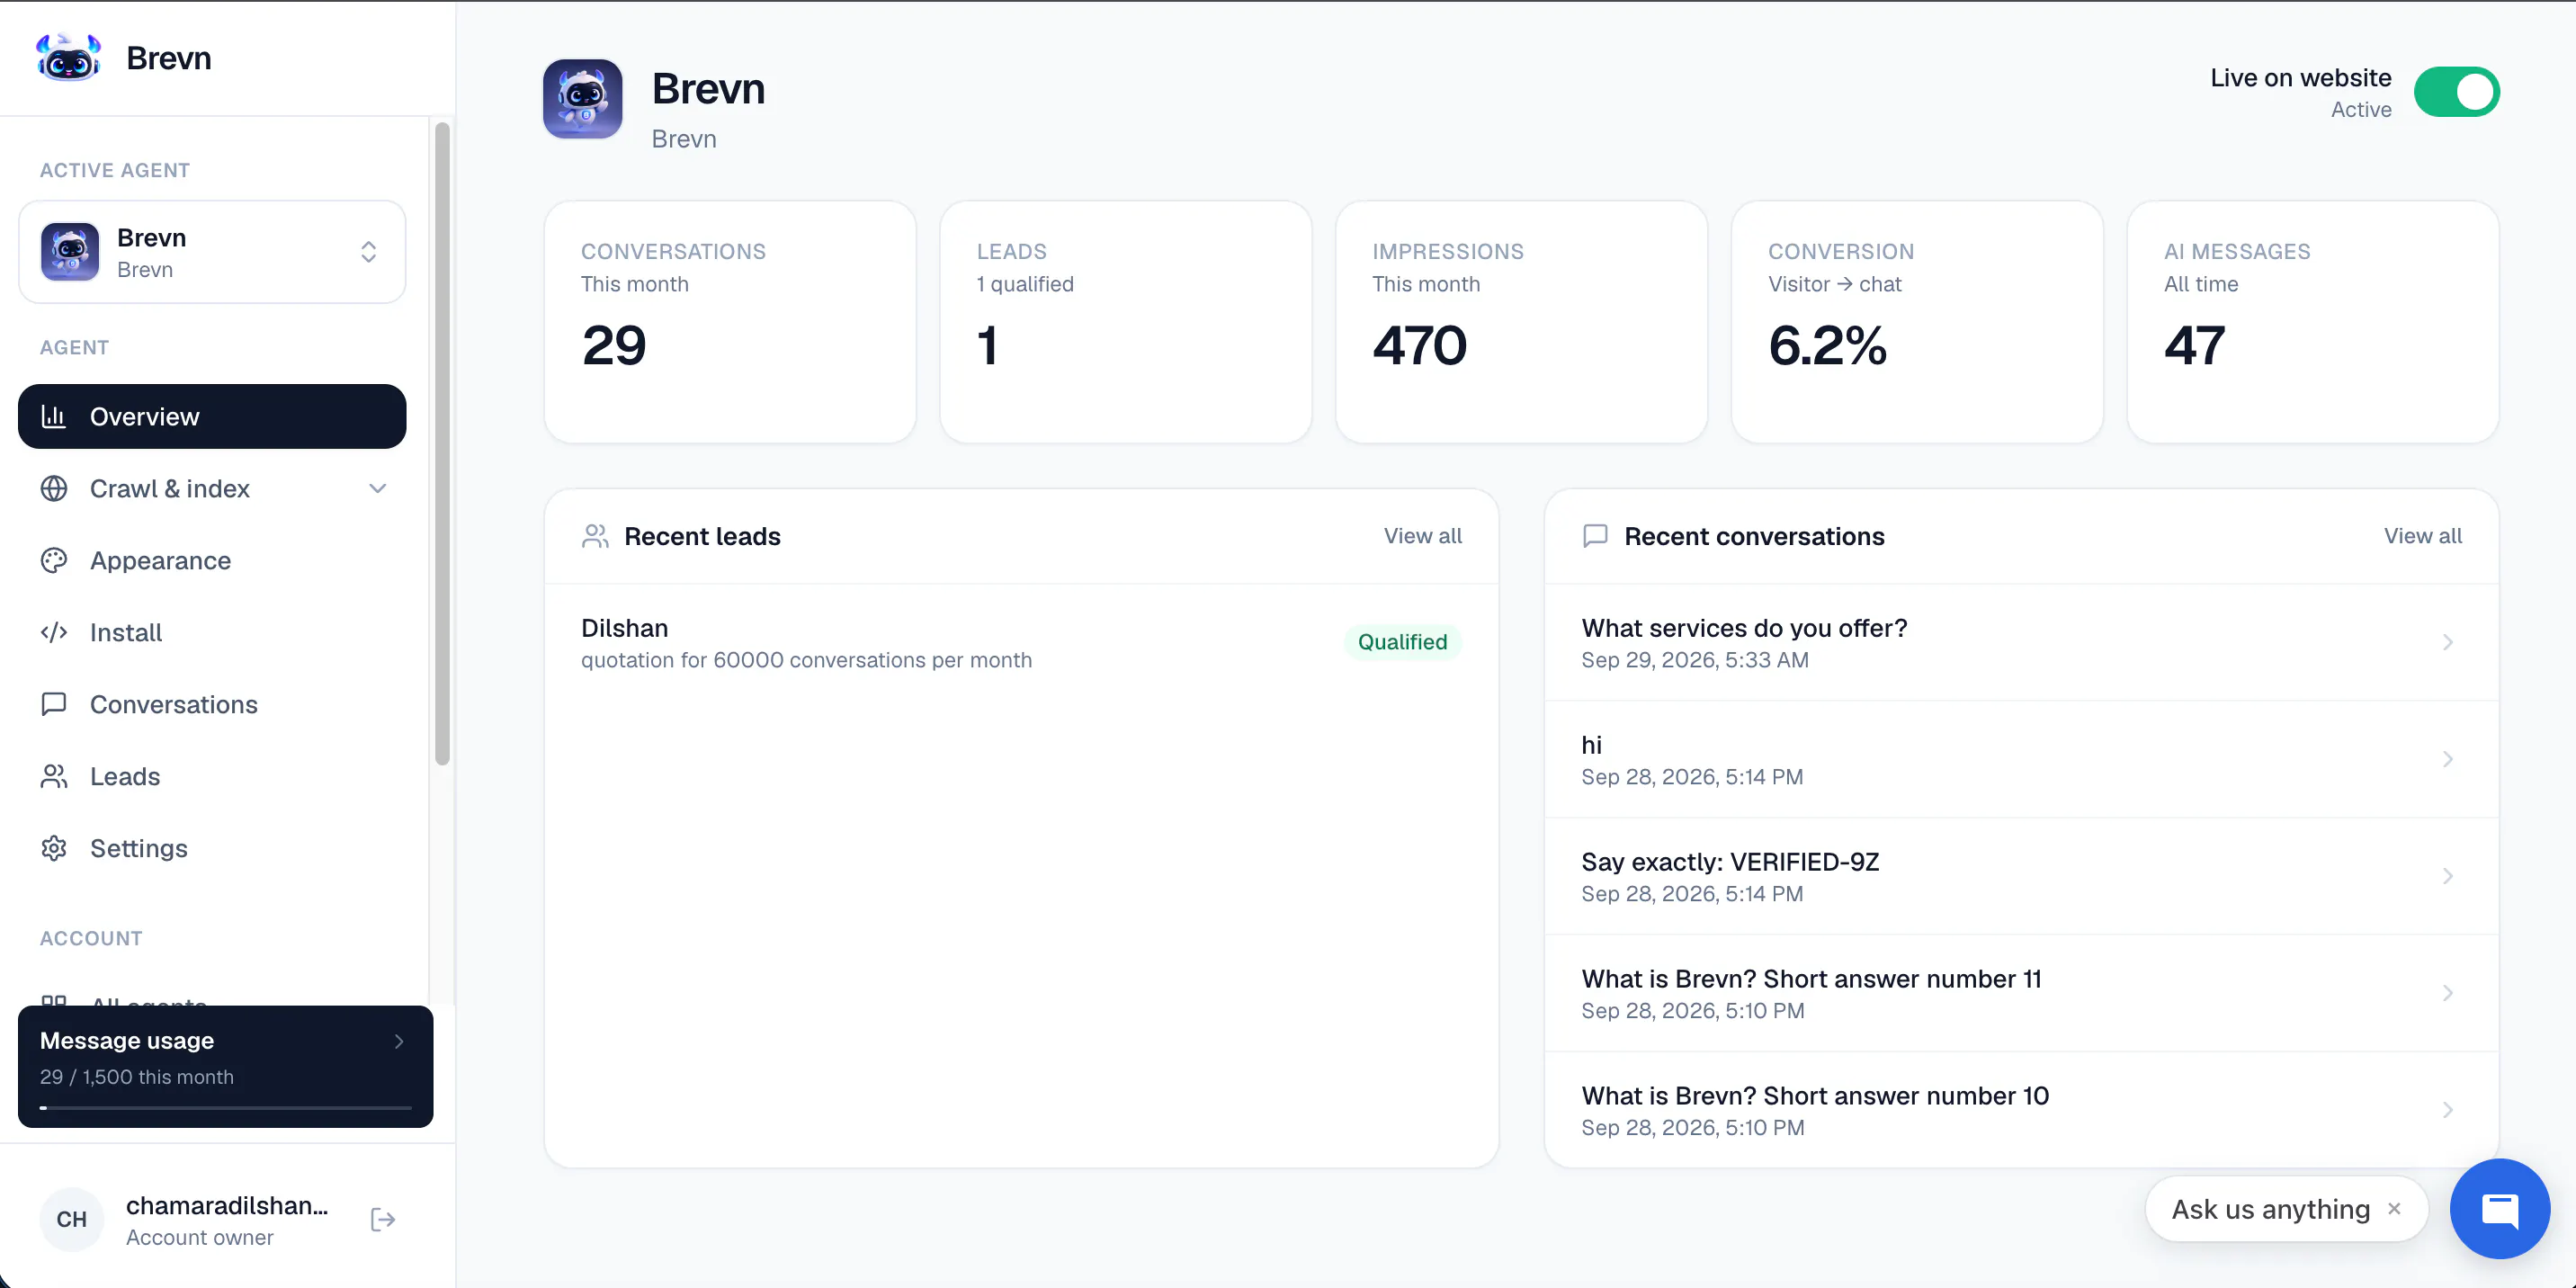Viewport: 2576px width, 1288px height.
Task: Click the Recent leads people icon
Action: (595, 536)
